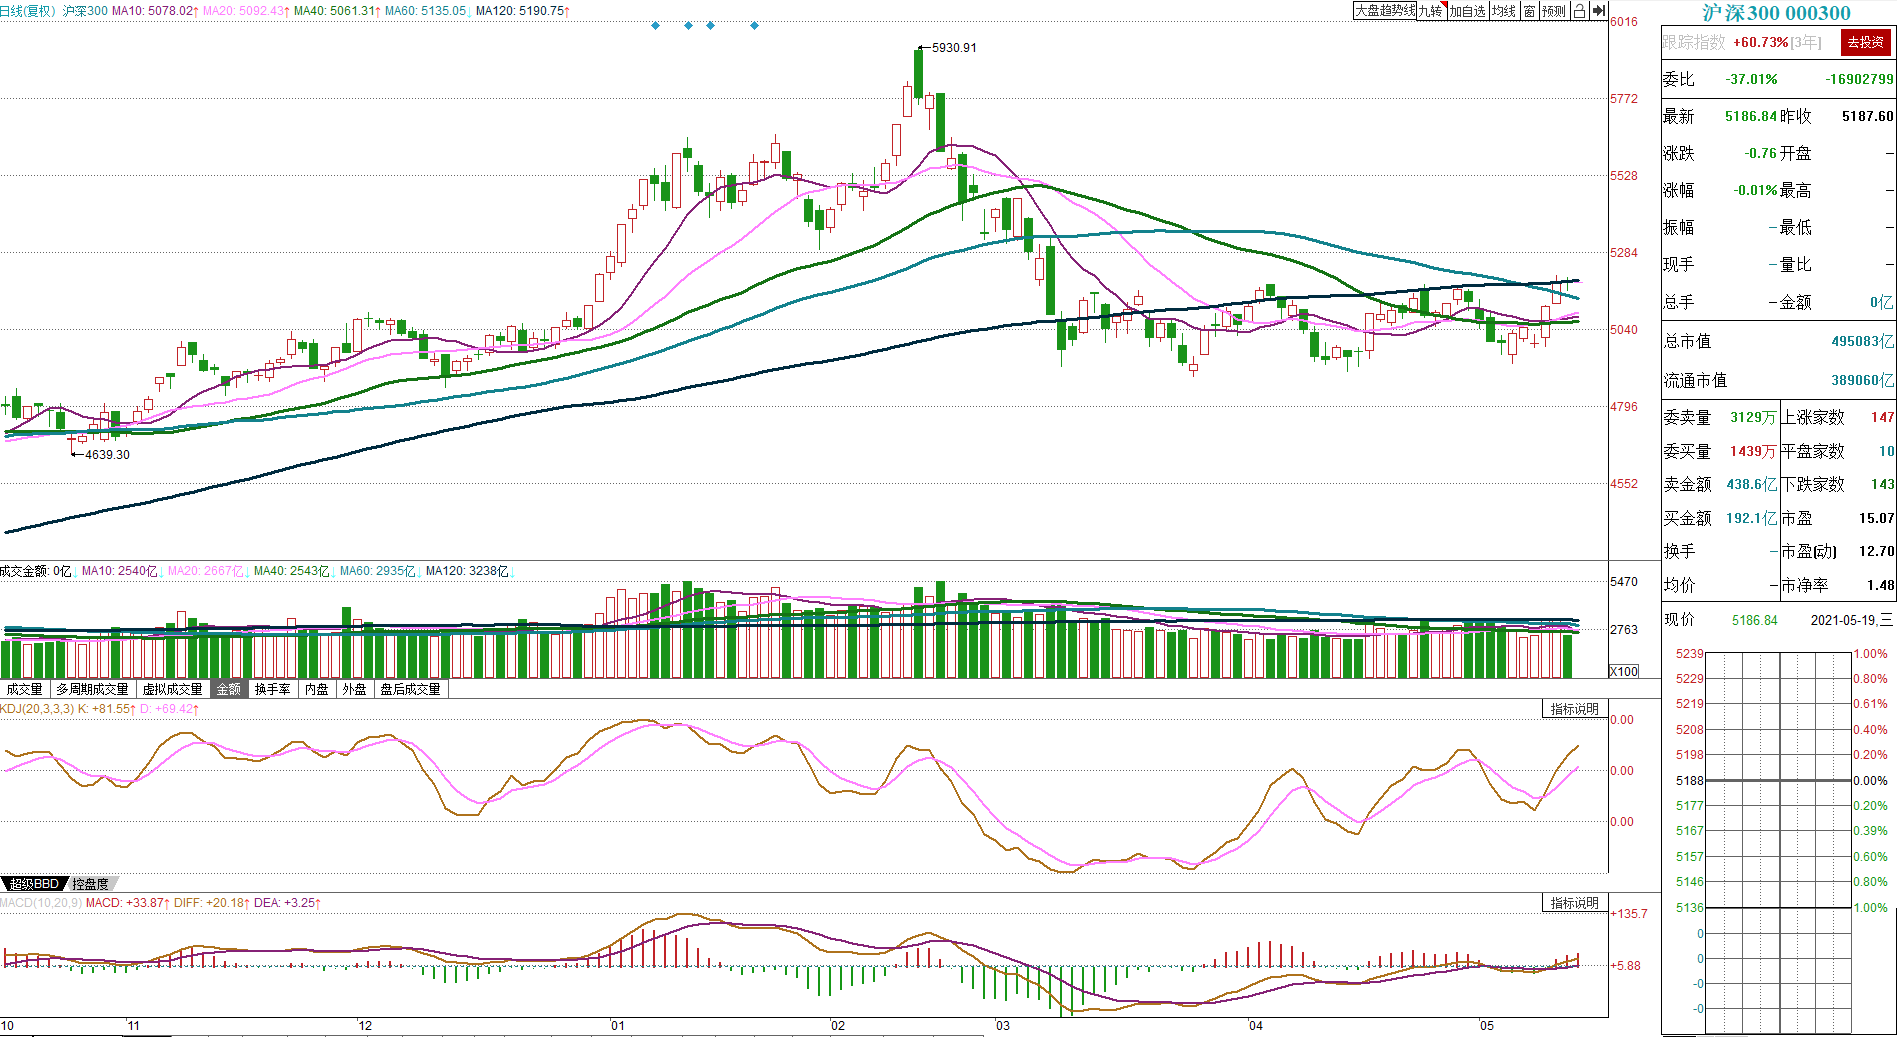Click the first blue diamond marker above chart

pyautogui.click(x=656, y=26)
